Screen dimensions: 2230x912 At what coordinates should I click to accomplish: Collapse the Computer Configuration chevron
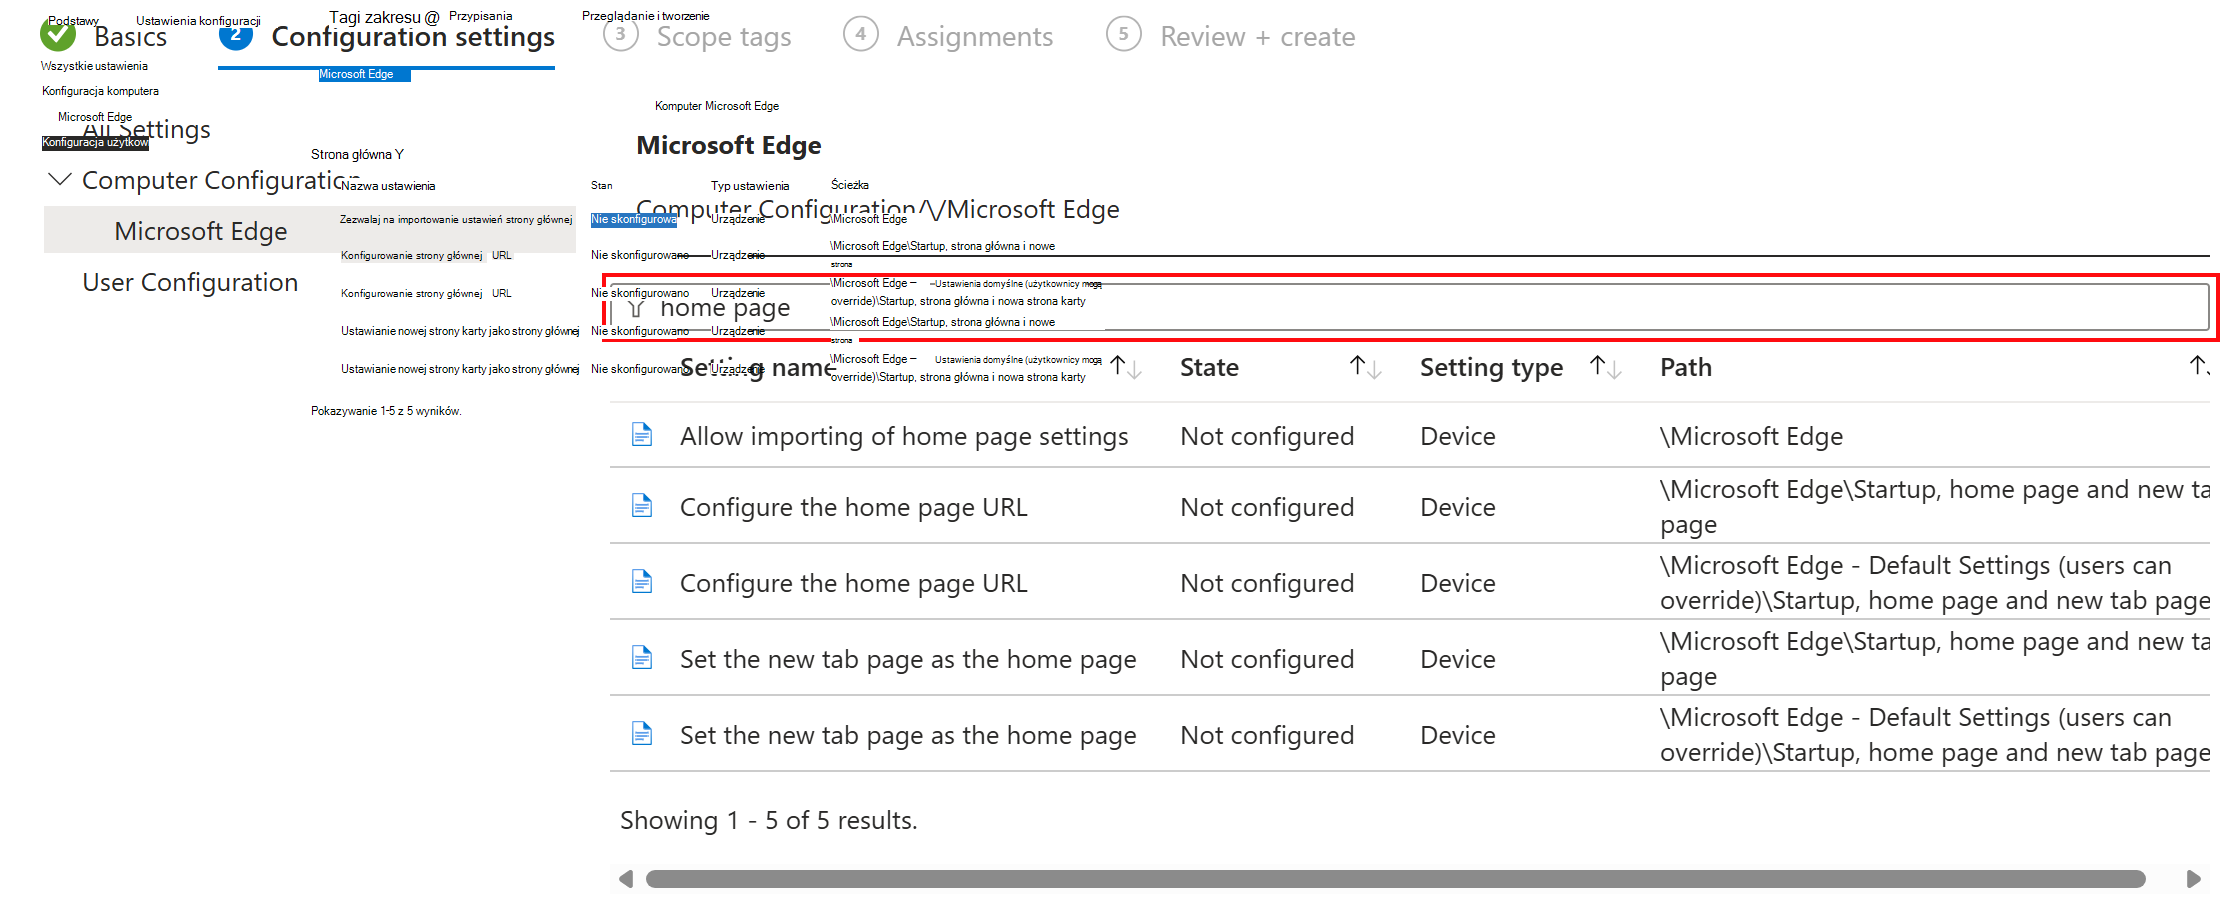[60, 180]
